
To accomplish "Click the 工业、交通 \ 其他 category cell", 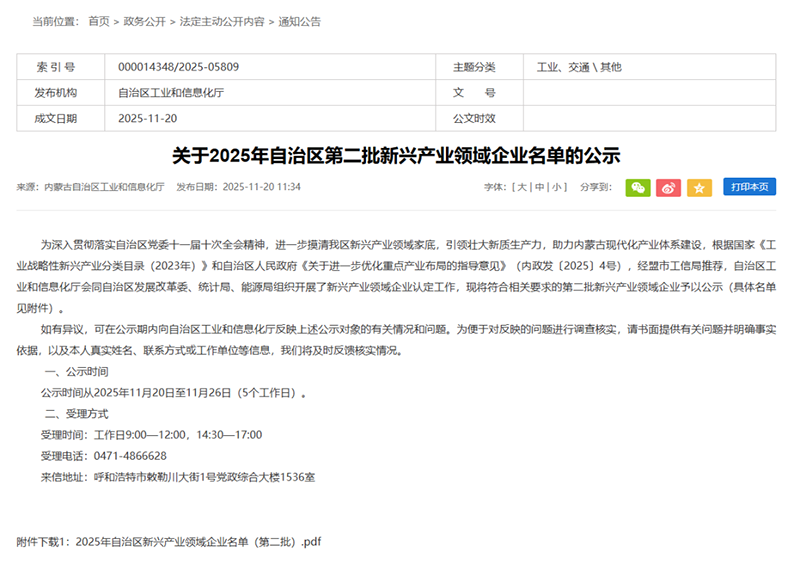I will (x=579, y=67).
